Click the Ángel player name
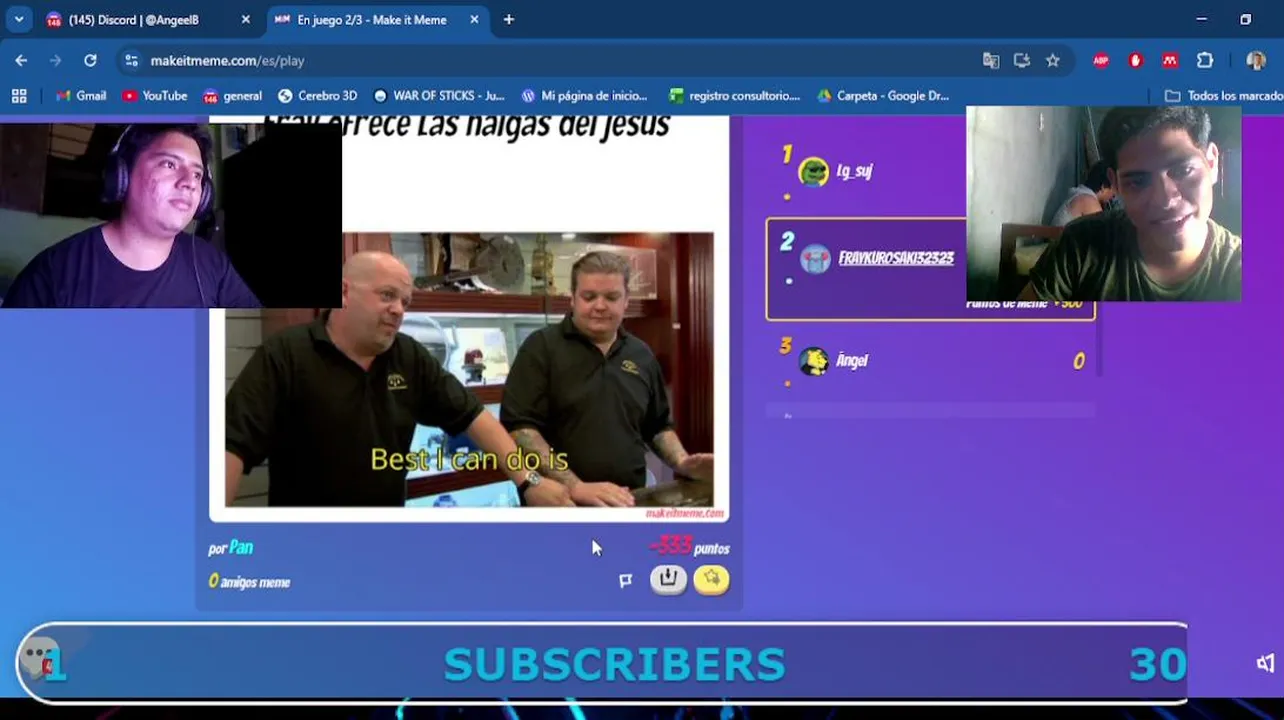This screenshot has height=720, width=1284. [852, 360]
